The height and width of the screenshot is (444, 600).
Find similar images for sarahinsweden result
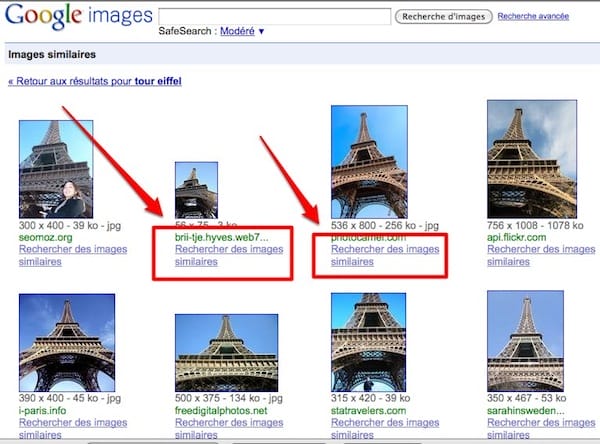tap(541, 429)
